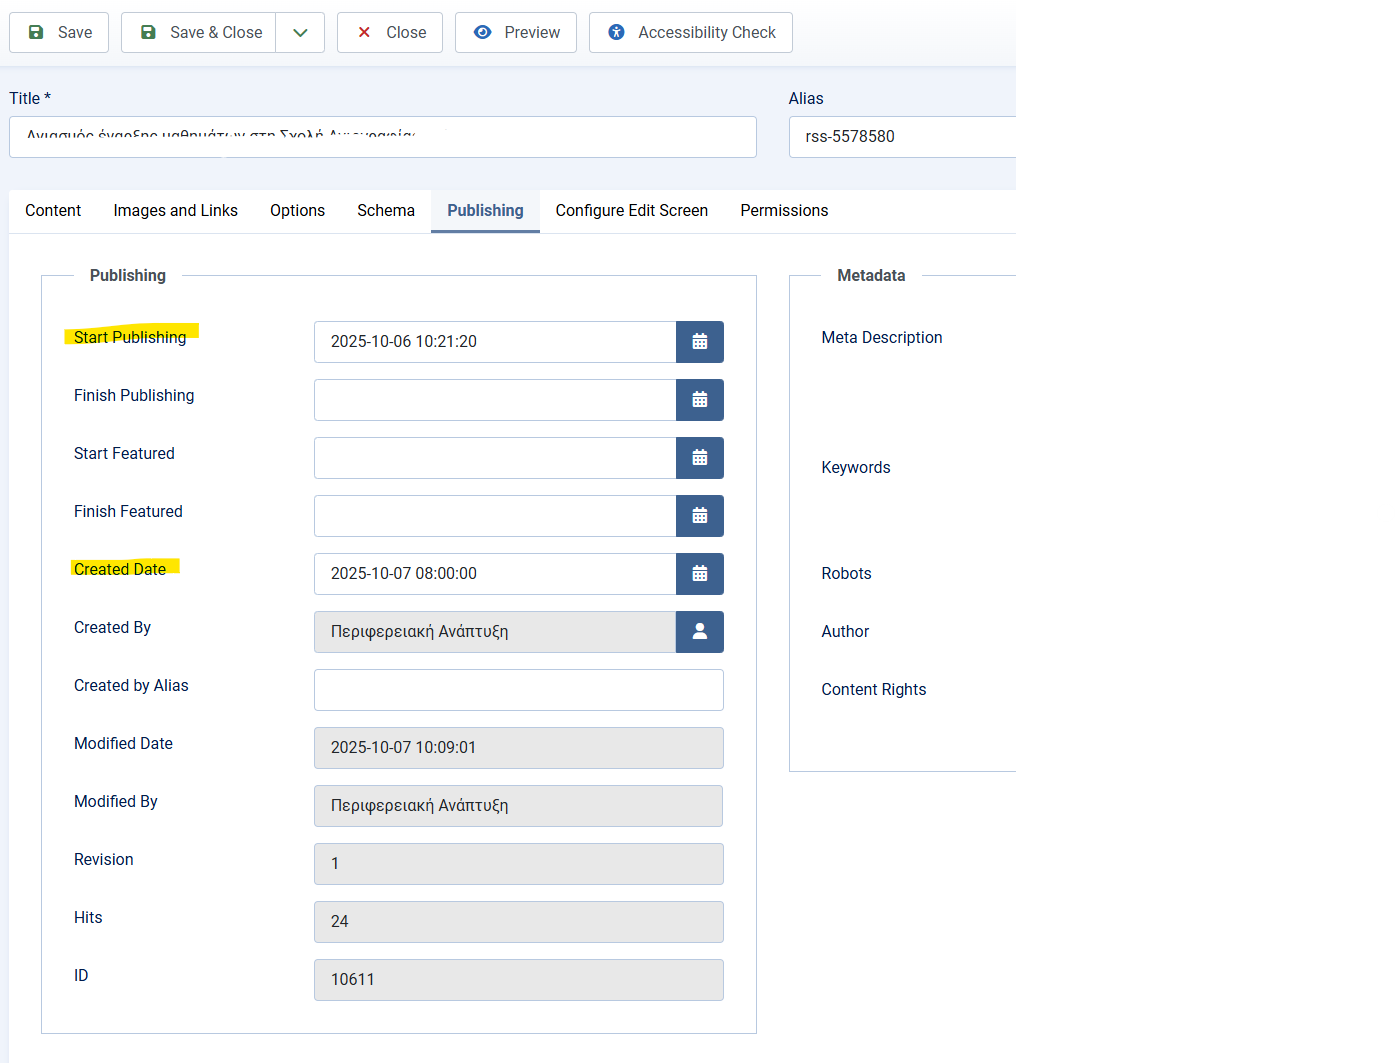This screenshot has width=1396, height=1063.
Task: Open calendar picker for Start Featured
Action: (x=699, y=458)
